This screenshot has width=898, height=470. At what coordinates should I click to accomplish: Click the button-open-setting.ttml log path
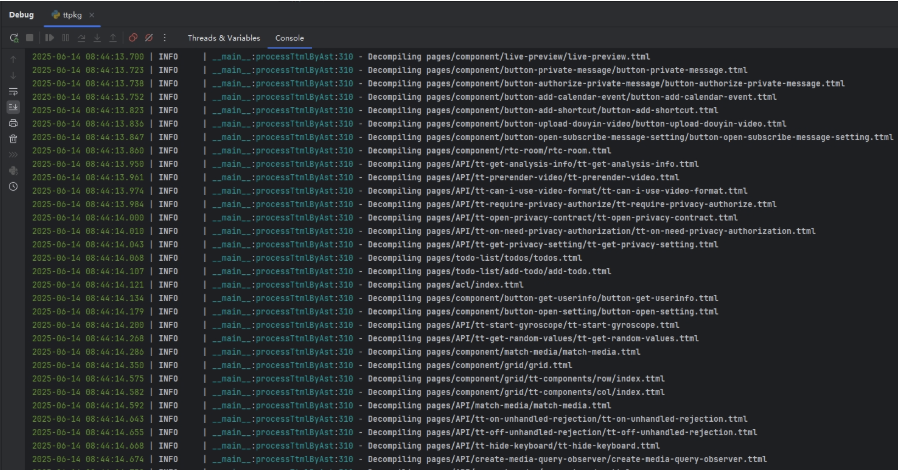[x=572, y=311]
